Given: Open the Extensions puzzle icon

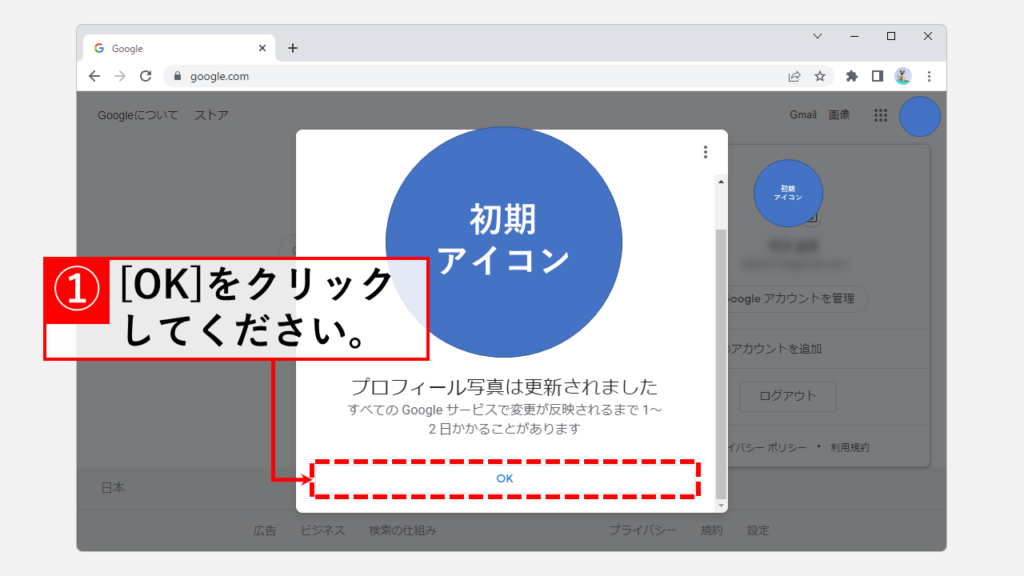Looking at the screenshot, I should point(852,76).
